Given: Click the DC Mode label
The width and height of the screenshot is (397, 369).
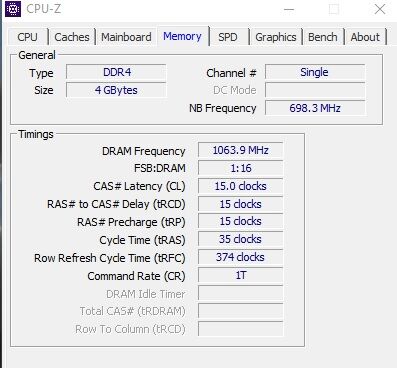Looking at the screenshot, I should click(235, 90).
